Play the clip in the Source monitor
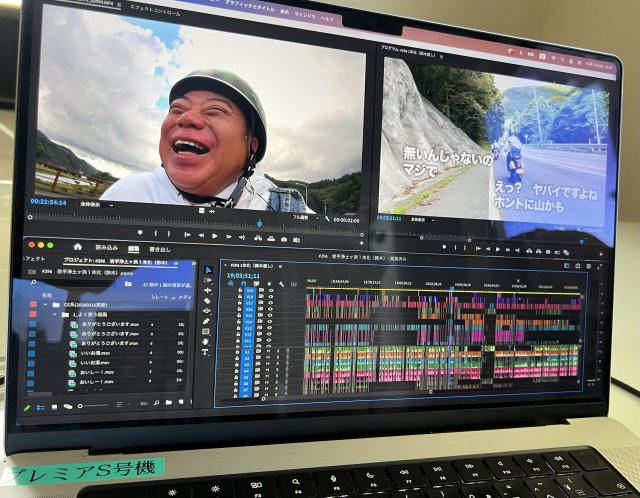640x498 pixels. [215, 236]
